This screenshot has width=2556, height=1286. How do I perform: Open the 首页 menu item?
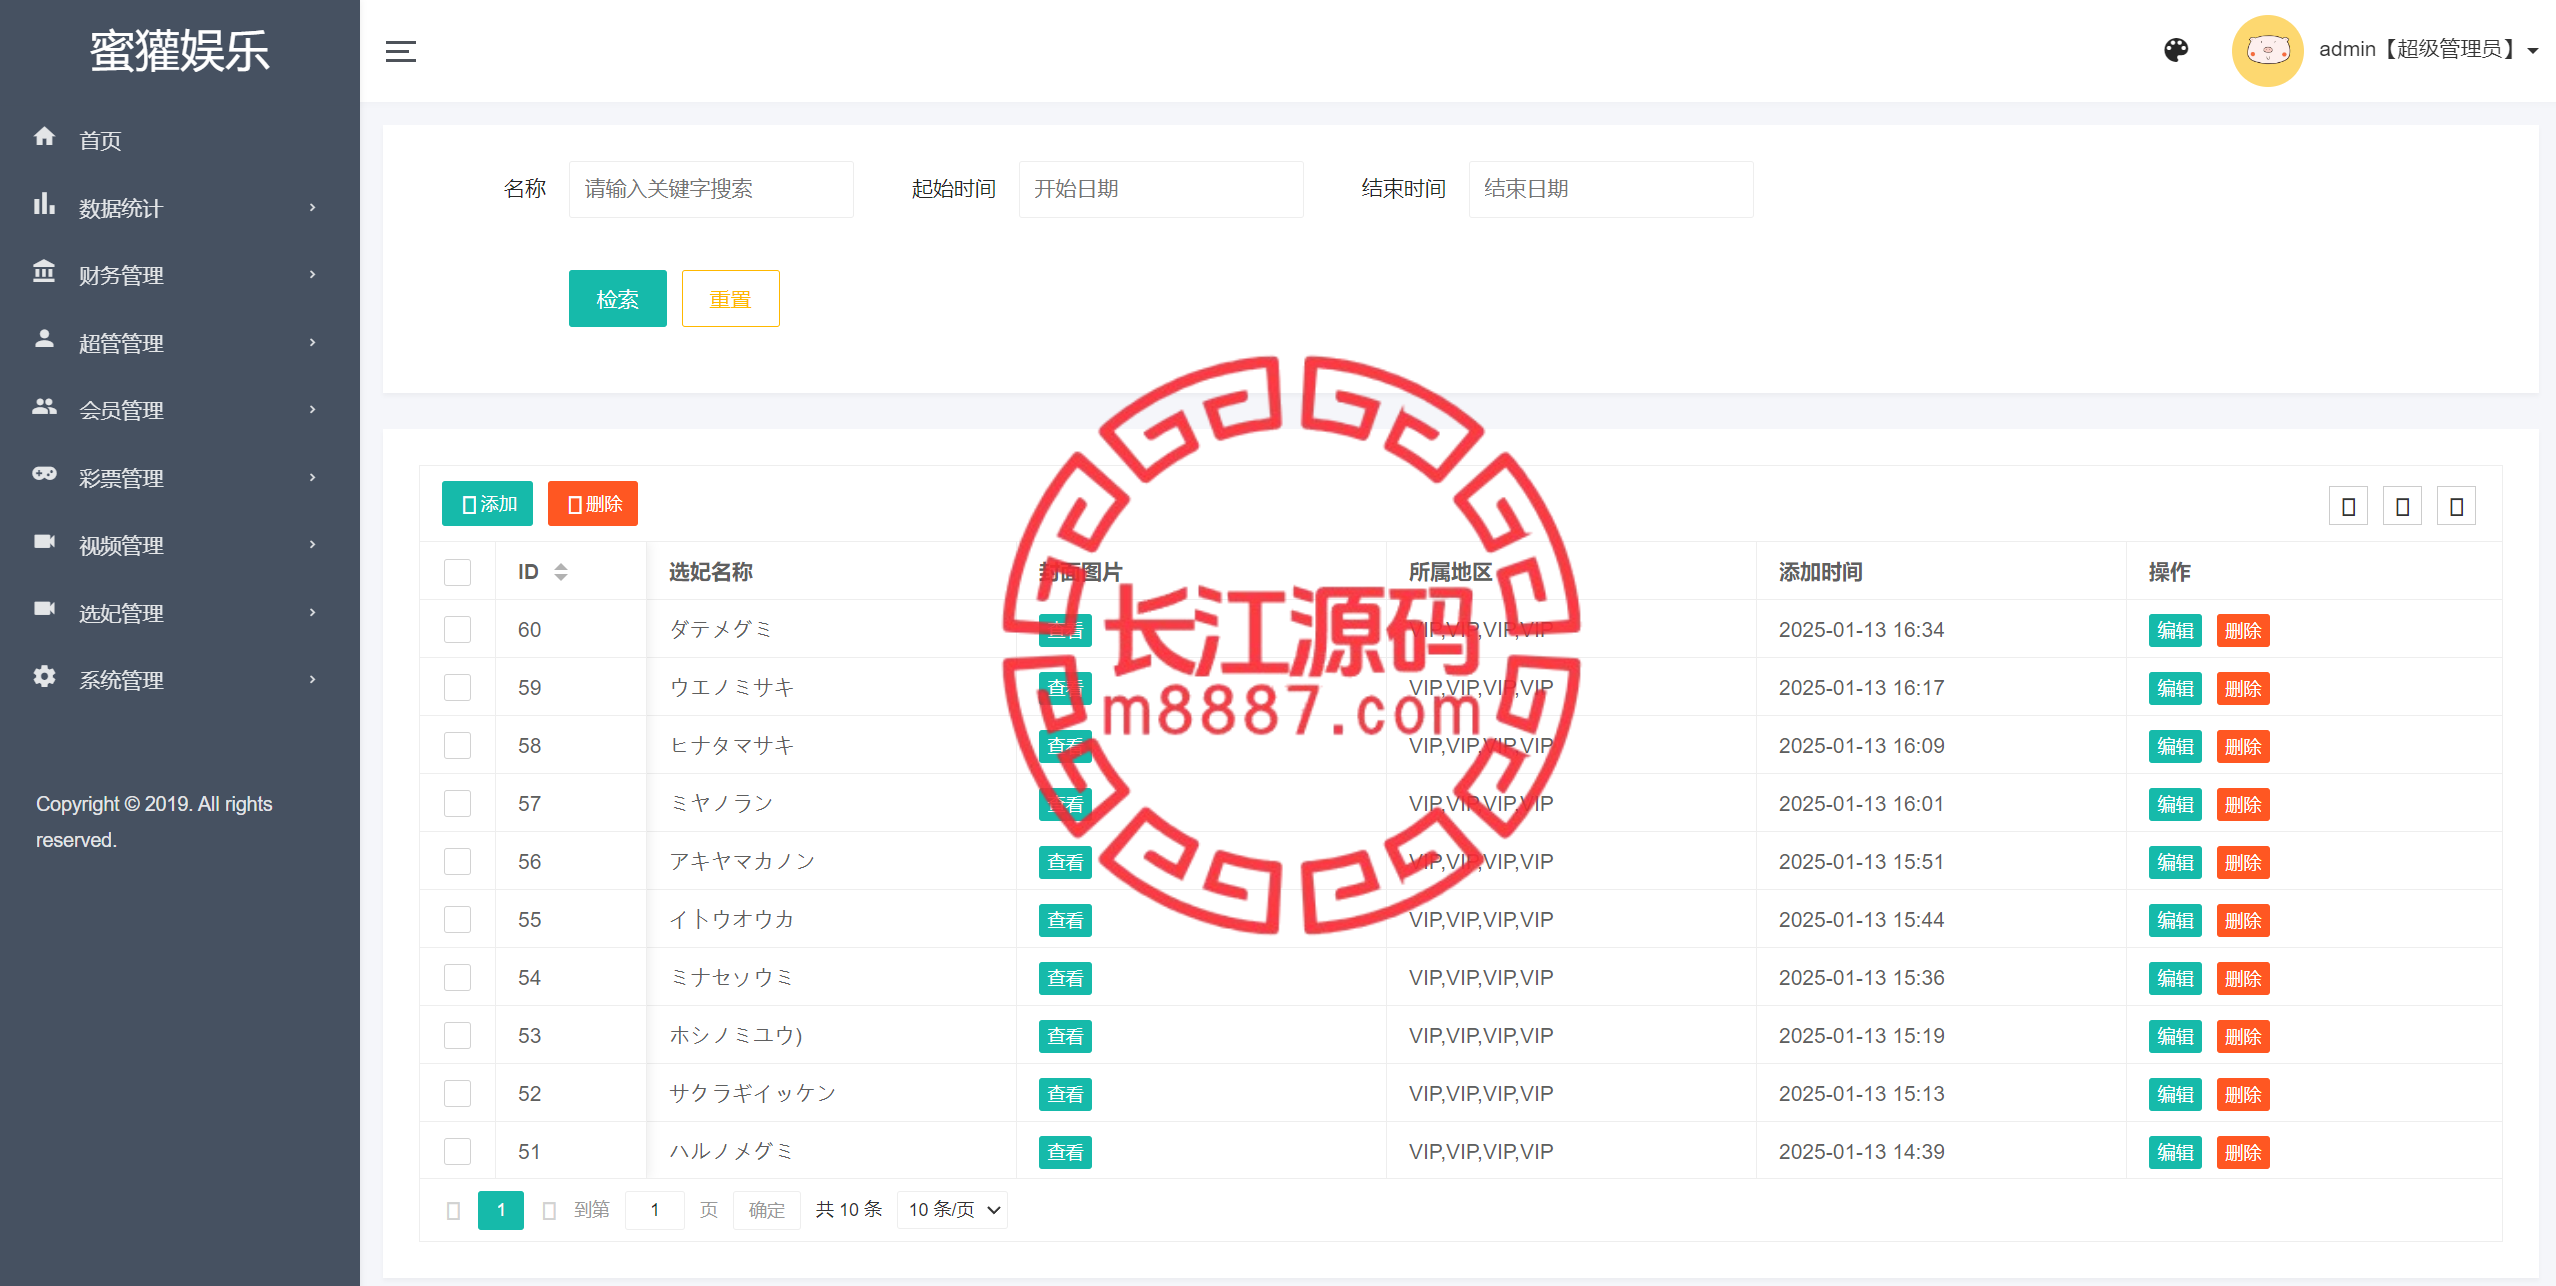tap(180, 140)
